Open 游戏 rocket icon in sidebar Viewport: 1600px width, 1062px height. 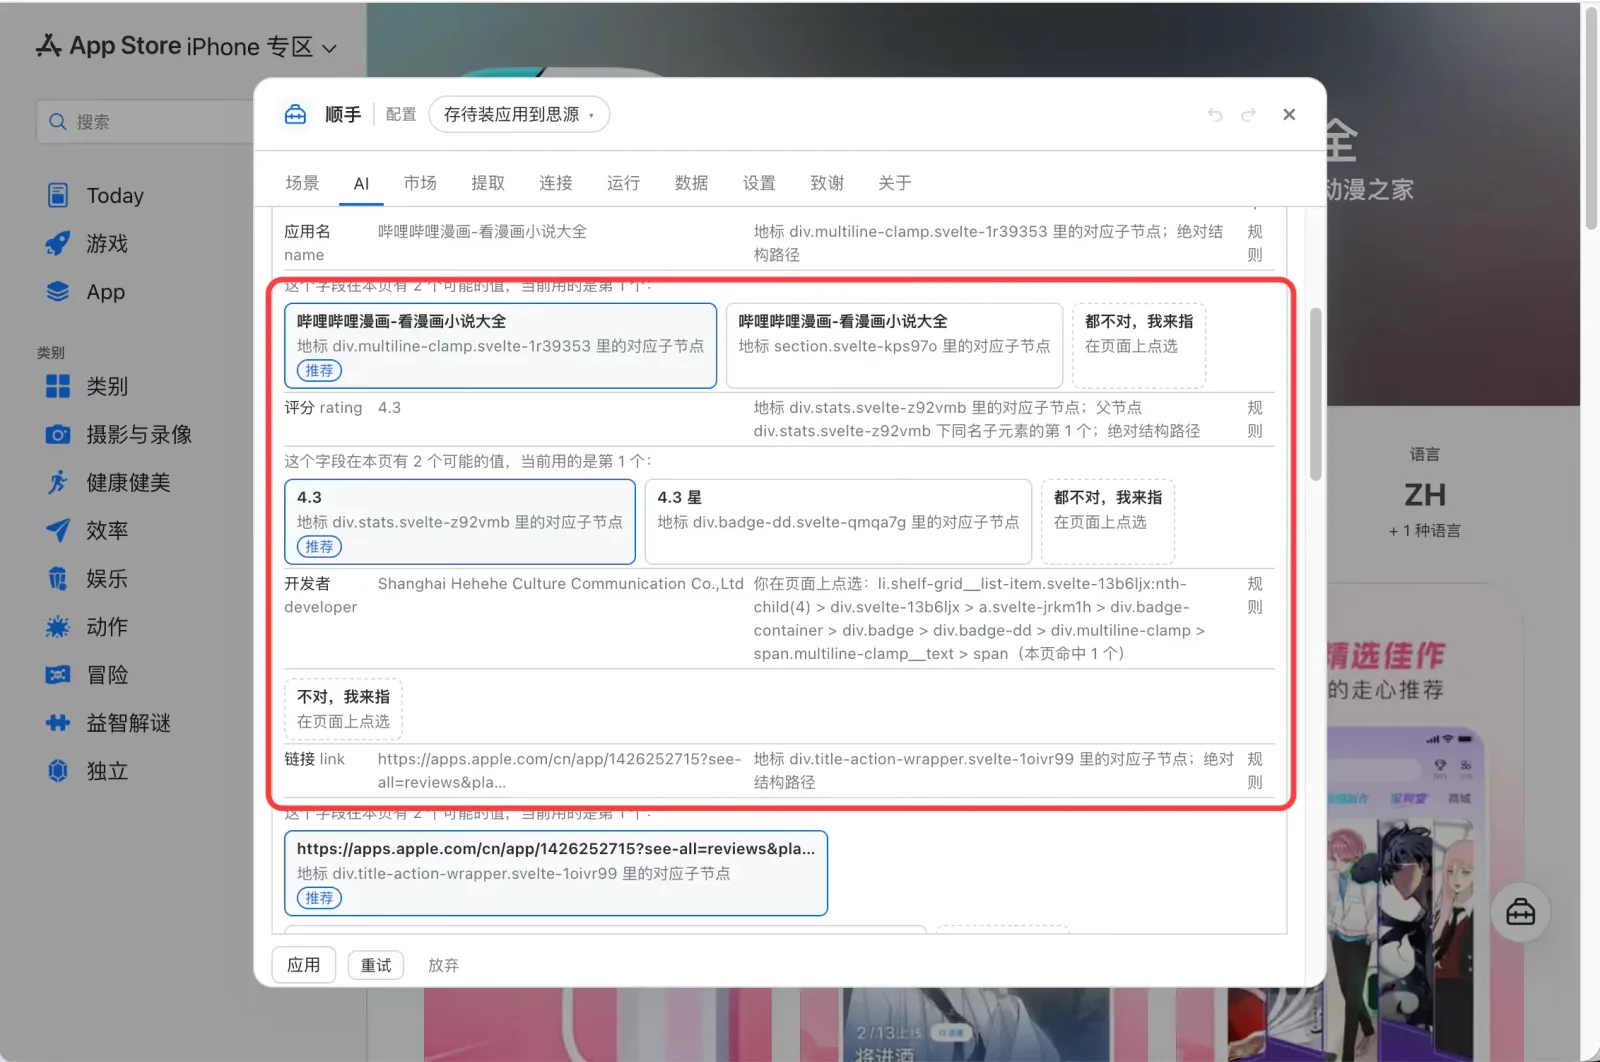58,243
